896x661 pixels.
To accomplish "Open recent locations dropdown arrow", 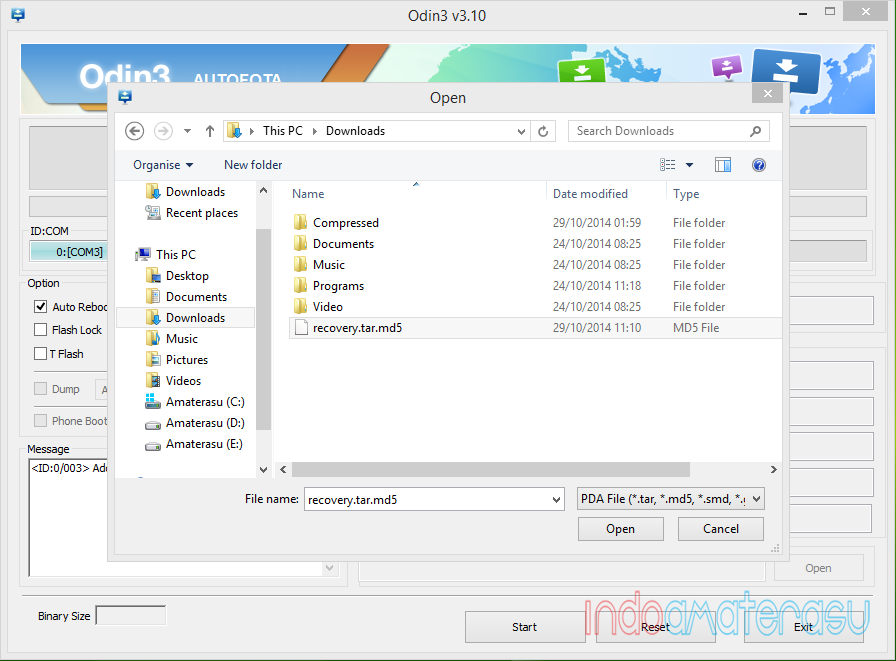I will (x=187, y=131).
